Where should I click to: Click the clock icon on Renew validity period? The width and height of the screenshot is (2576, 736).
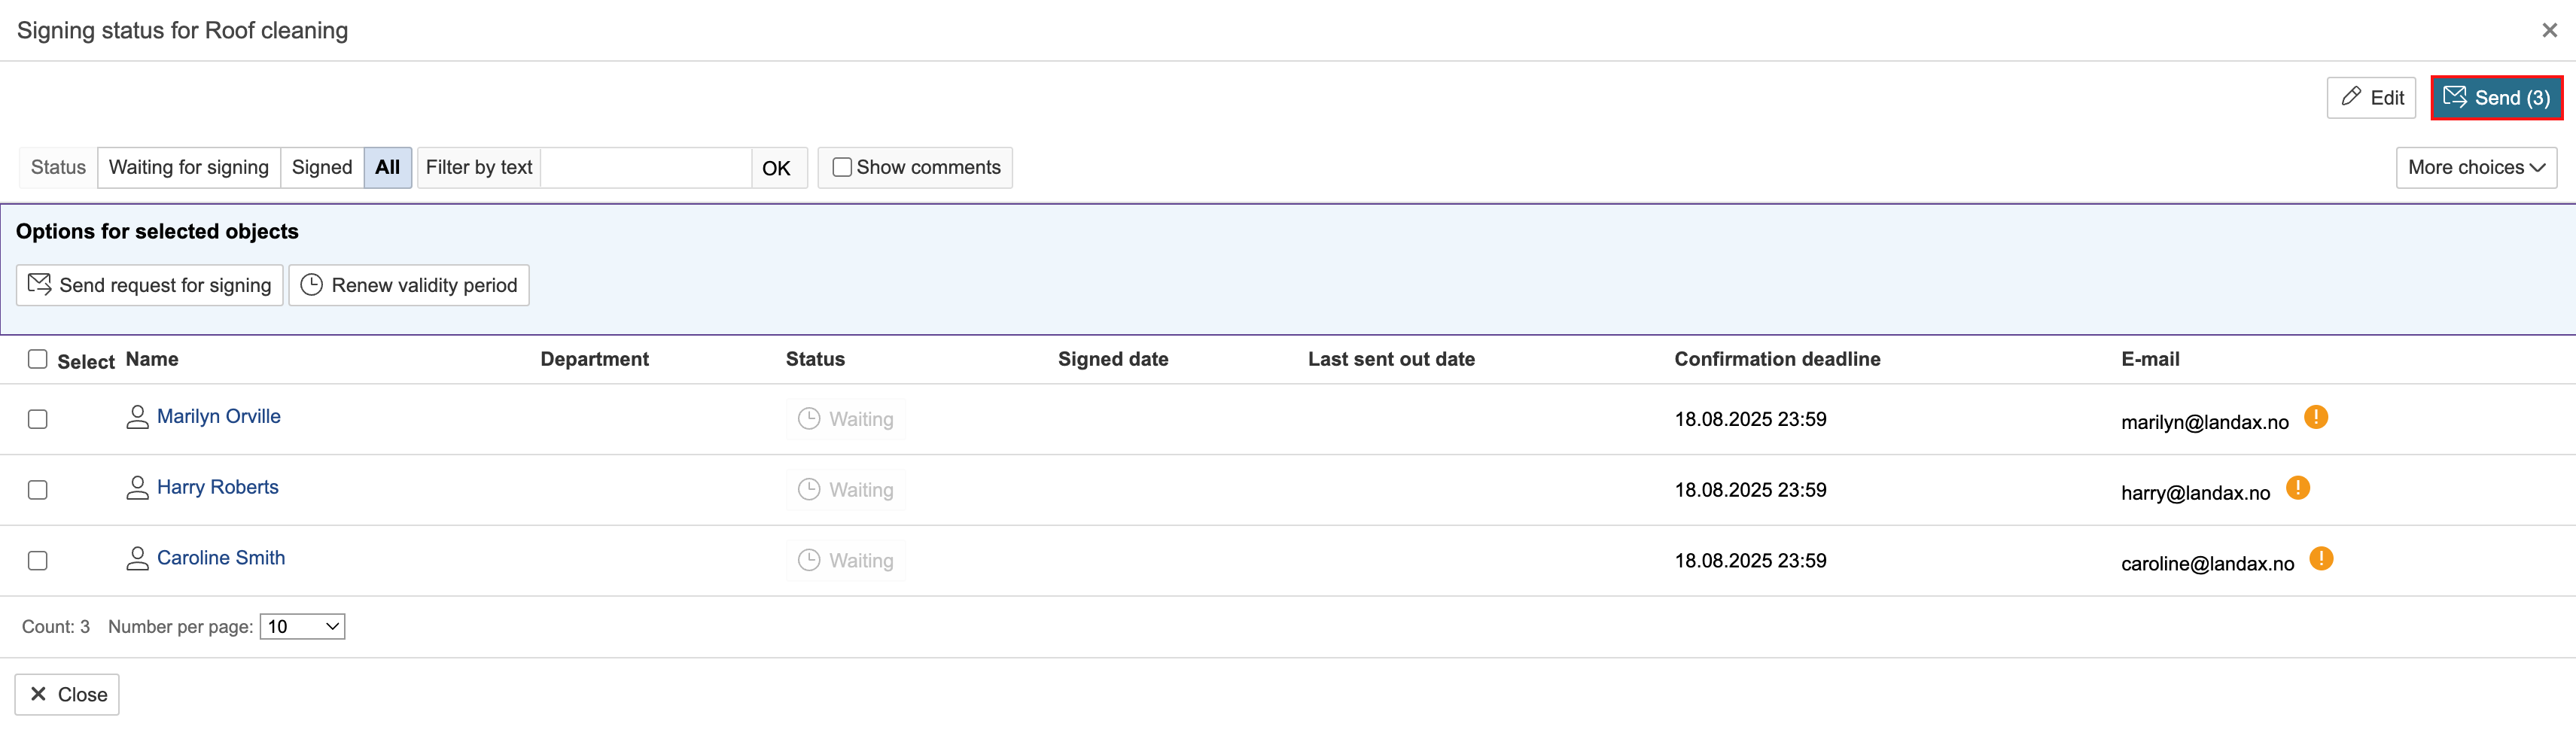(x=312, y=285)
